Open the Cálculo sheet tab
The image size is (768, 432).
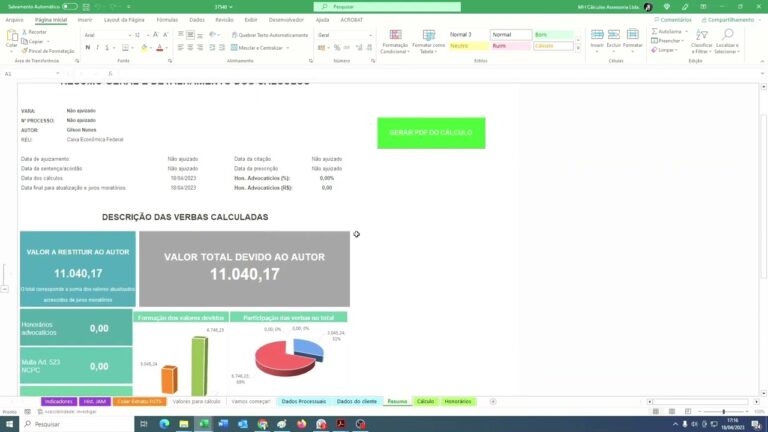point(425,402)
